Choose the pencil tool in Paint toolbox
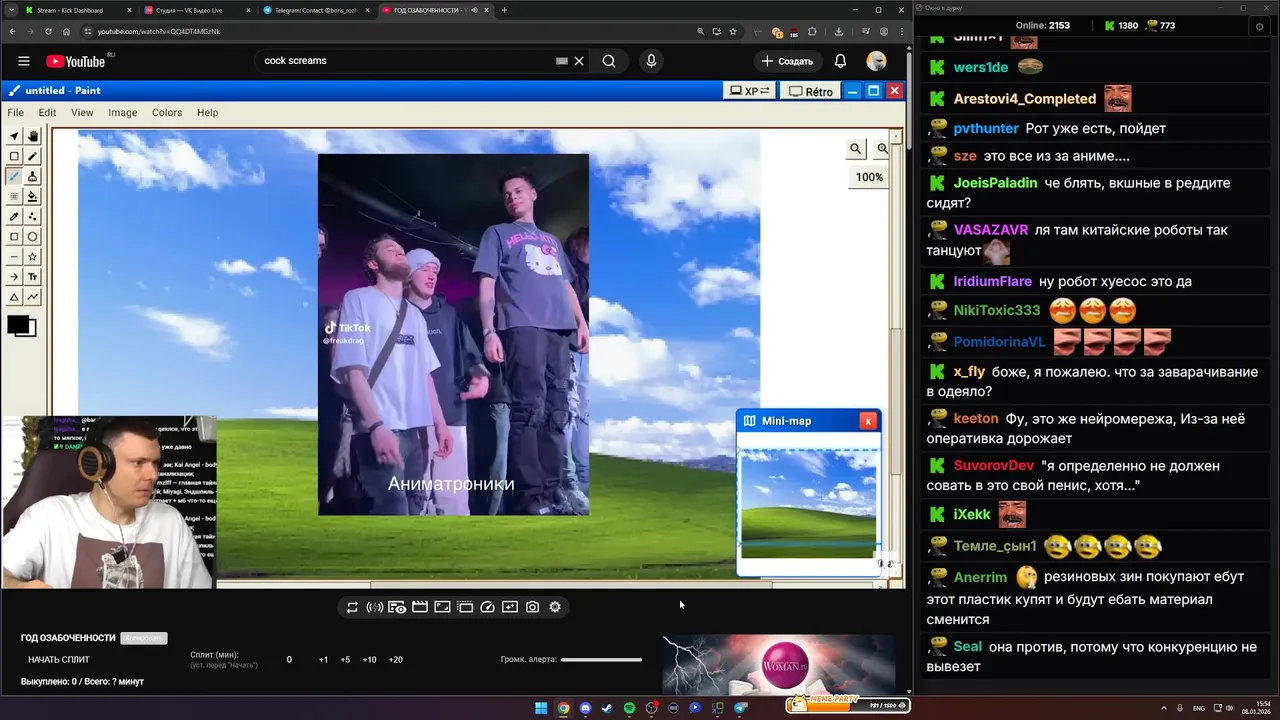Screen dimensions: 1280x720 coord(33,156)
